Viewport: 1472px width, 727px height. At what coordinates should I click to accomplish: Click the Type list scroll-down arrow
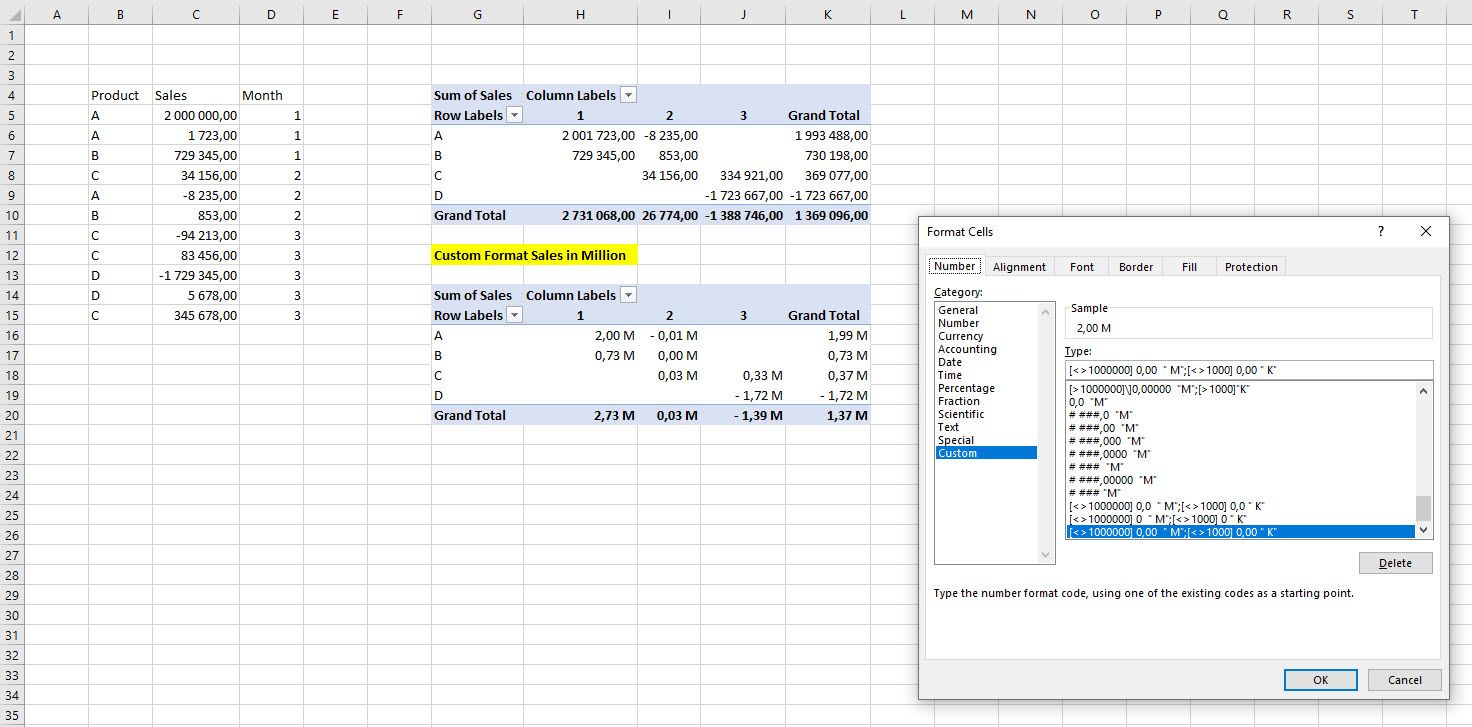1423,530
